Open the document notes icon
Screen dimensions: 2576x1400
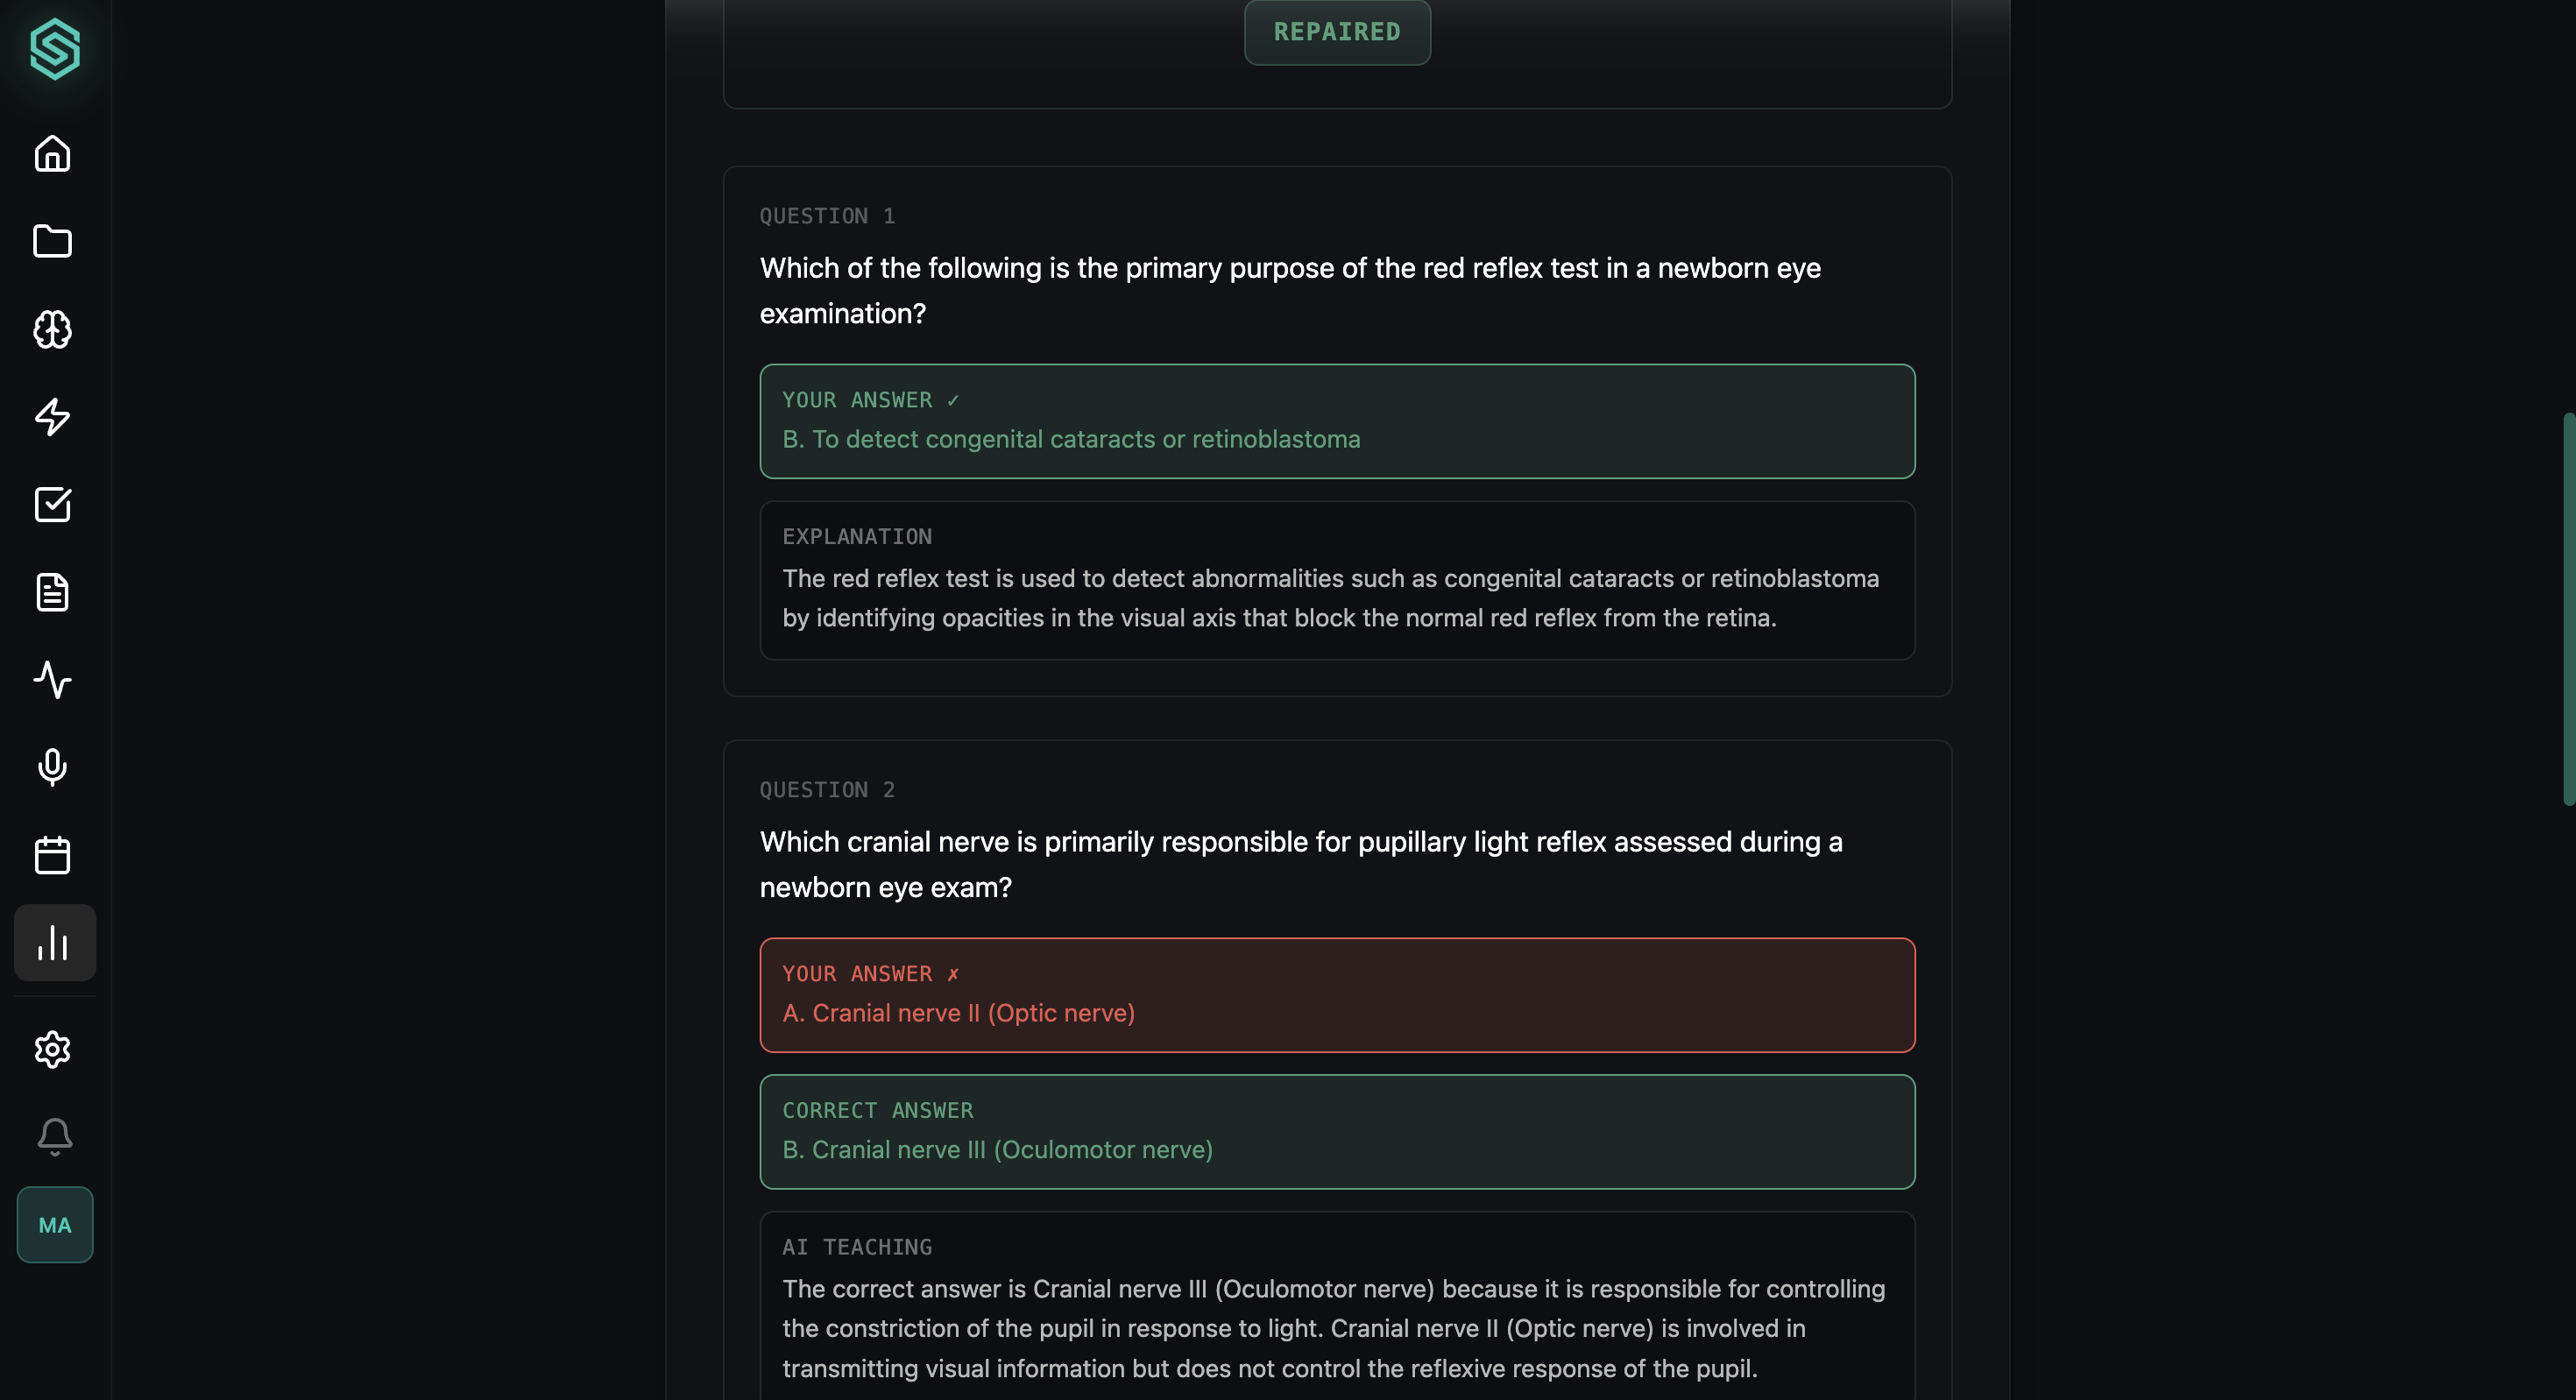click(x=53, y=592)
